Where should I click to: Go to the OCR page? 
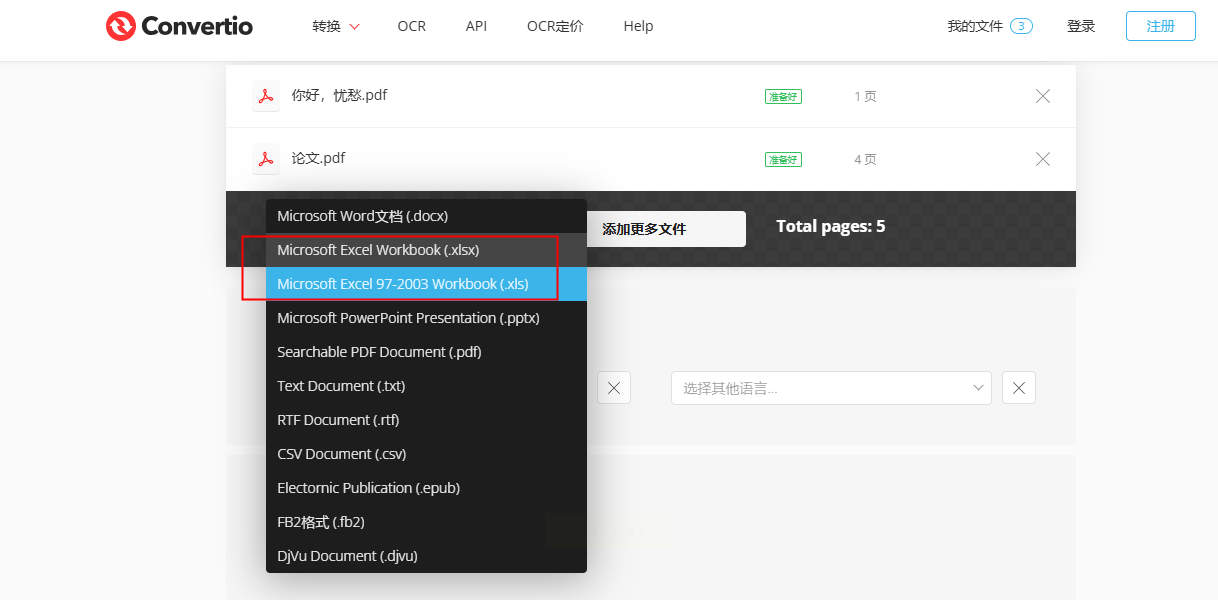coord(411,26)
